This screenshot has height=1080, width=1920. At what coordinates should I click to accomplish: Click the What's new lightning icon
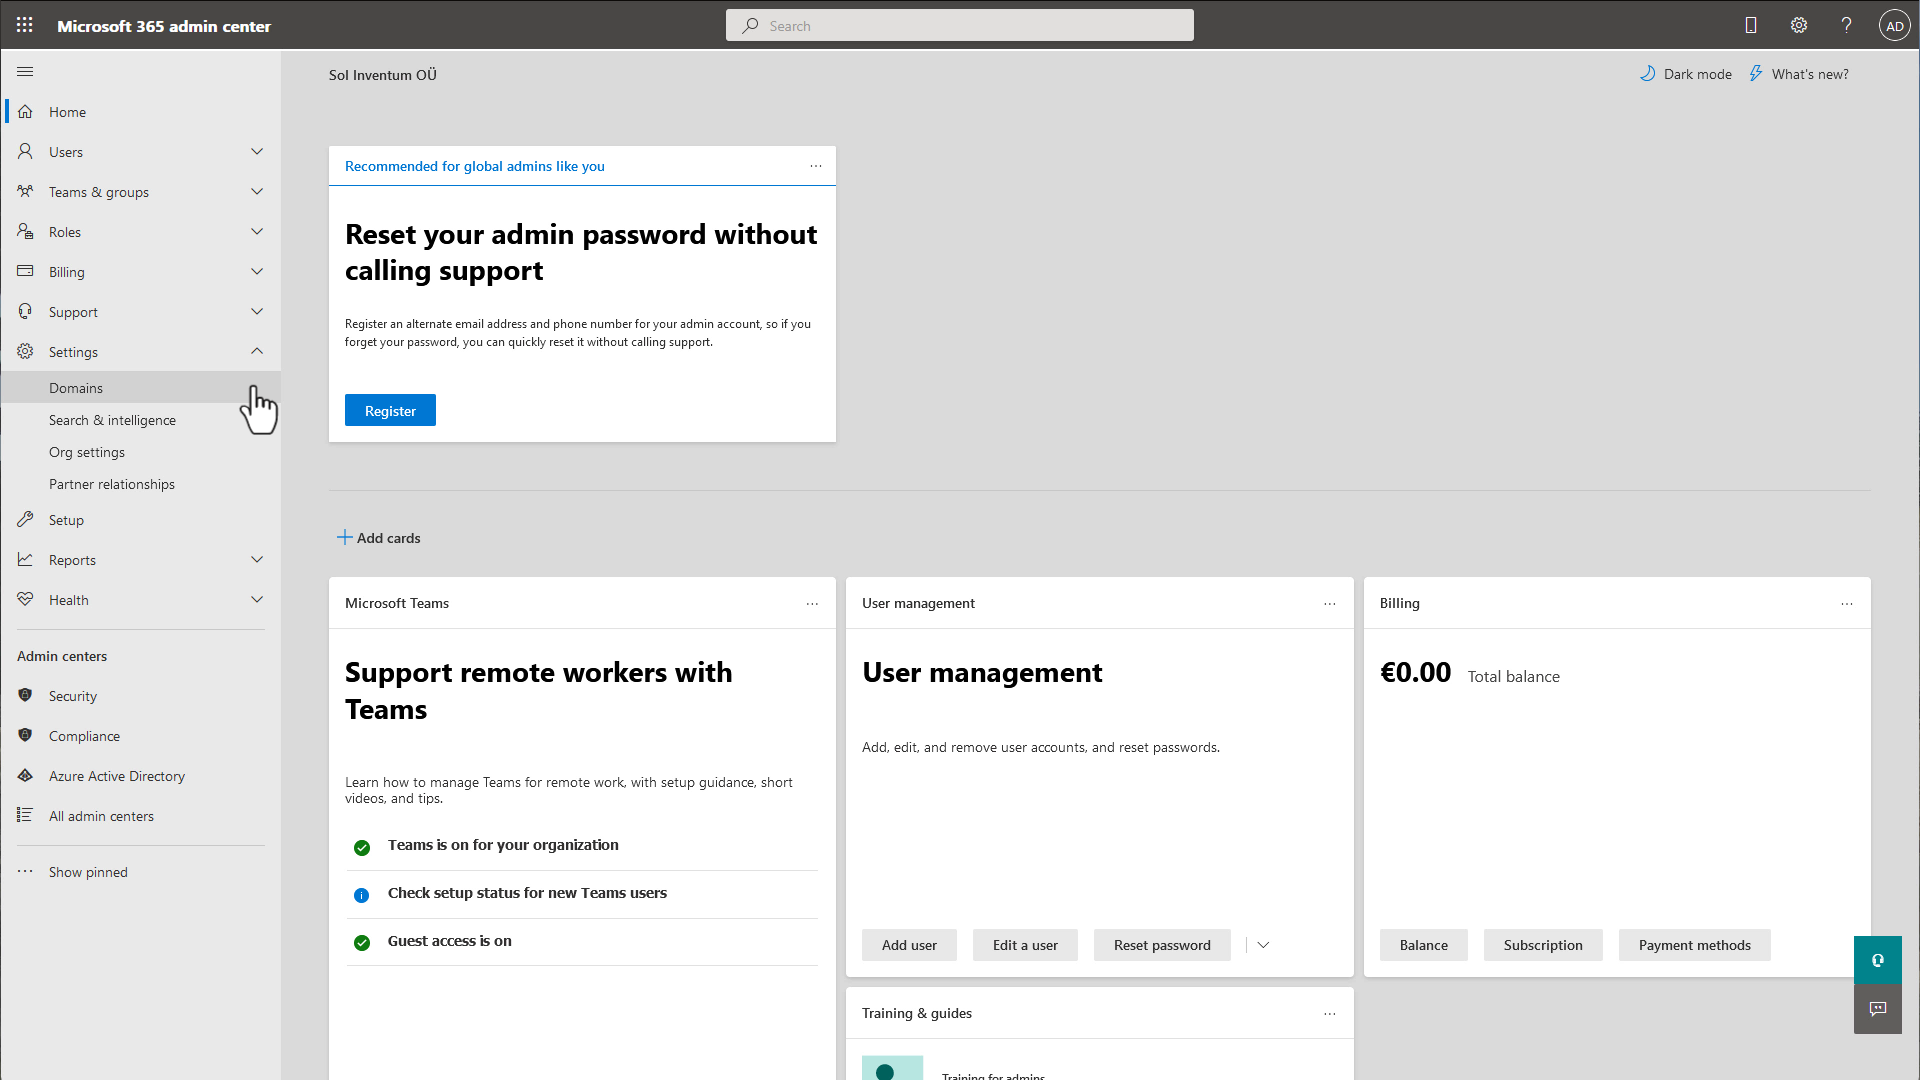coord(1756,74)
